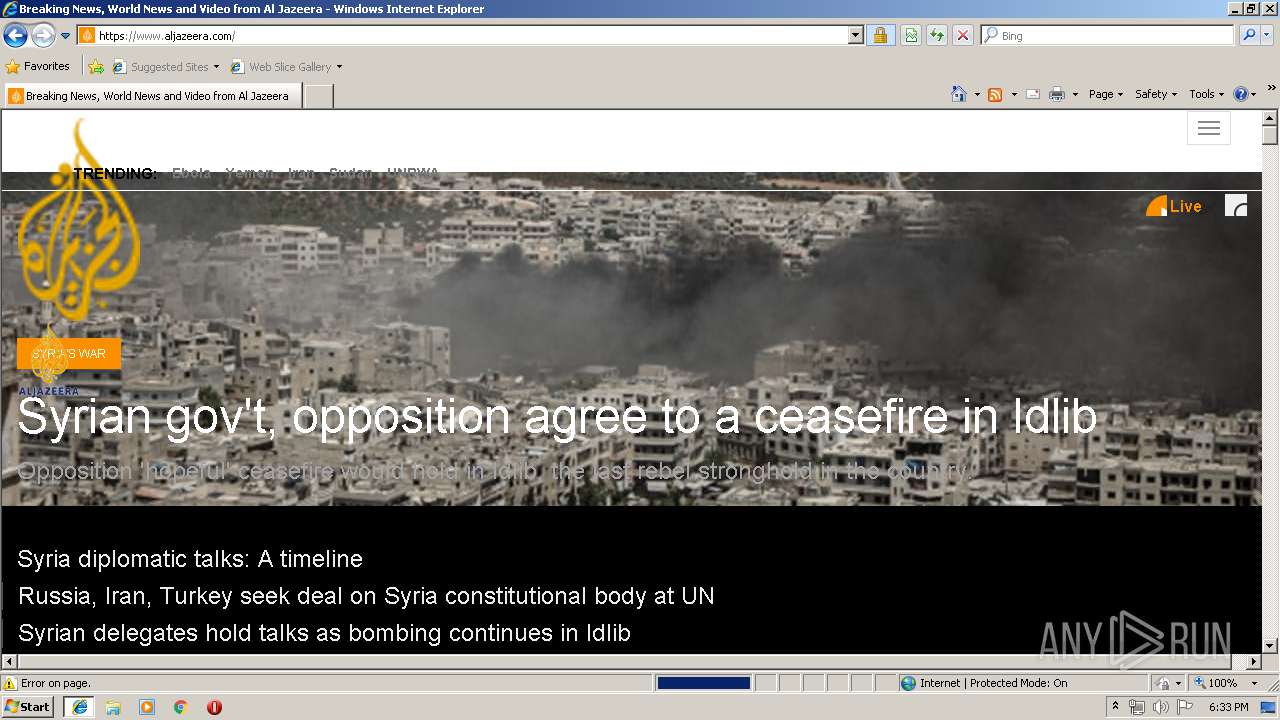Refresh the page with the refresh icon

(x=937, y=36)
